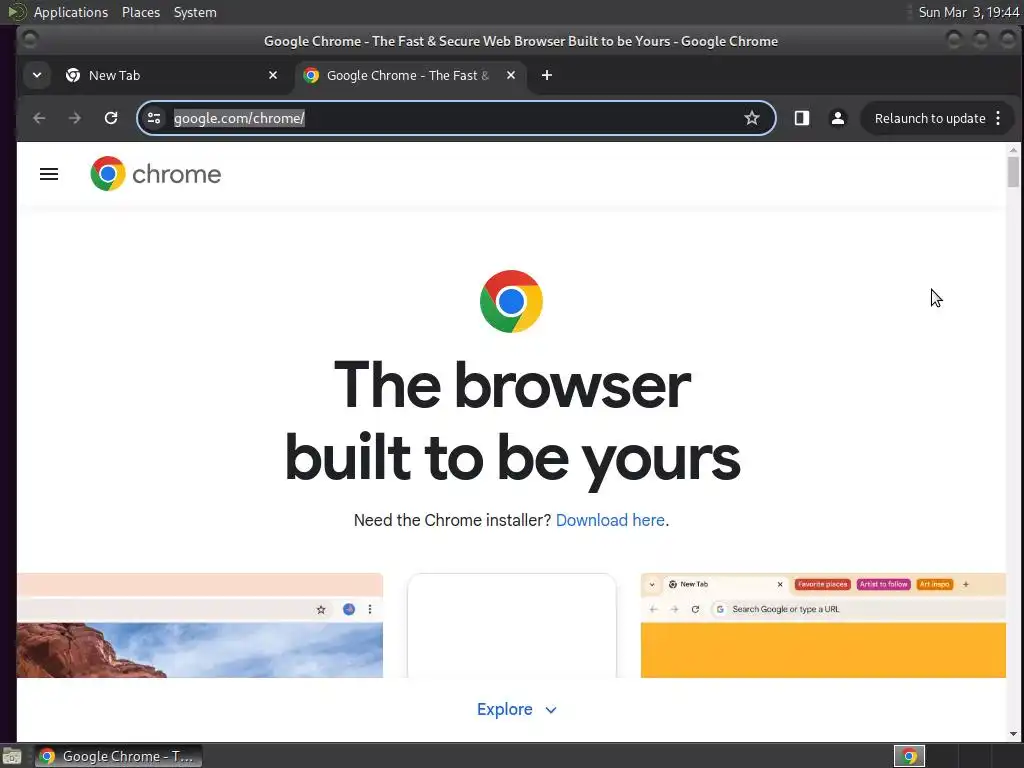Open a new tab with plus icon
The height and width of the screenshot is (768, 1024).
pyautogui.click(x=547, y=75)
